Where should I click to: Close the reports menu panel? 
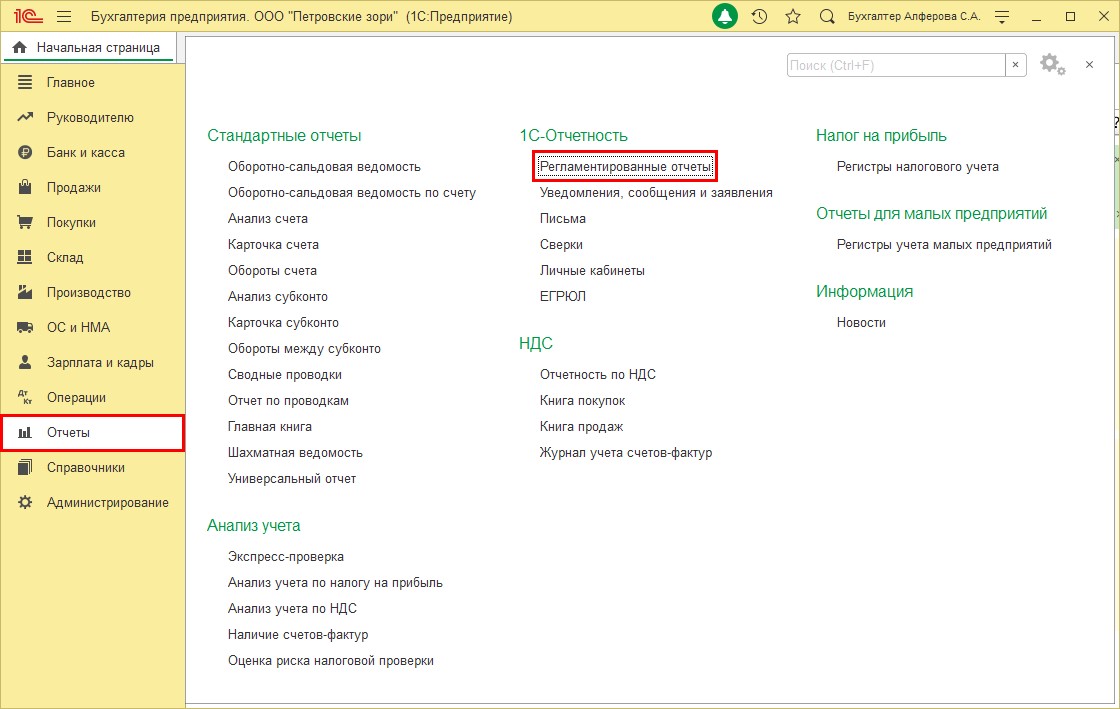(x=1089, y=64)
